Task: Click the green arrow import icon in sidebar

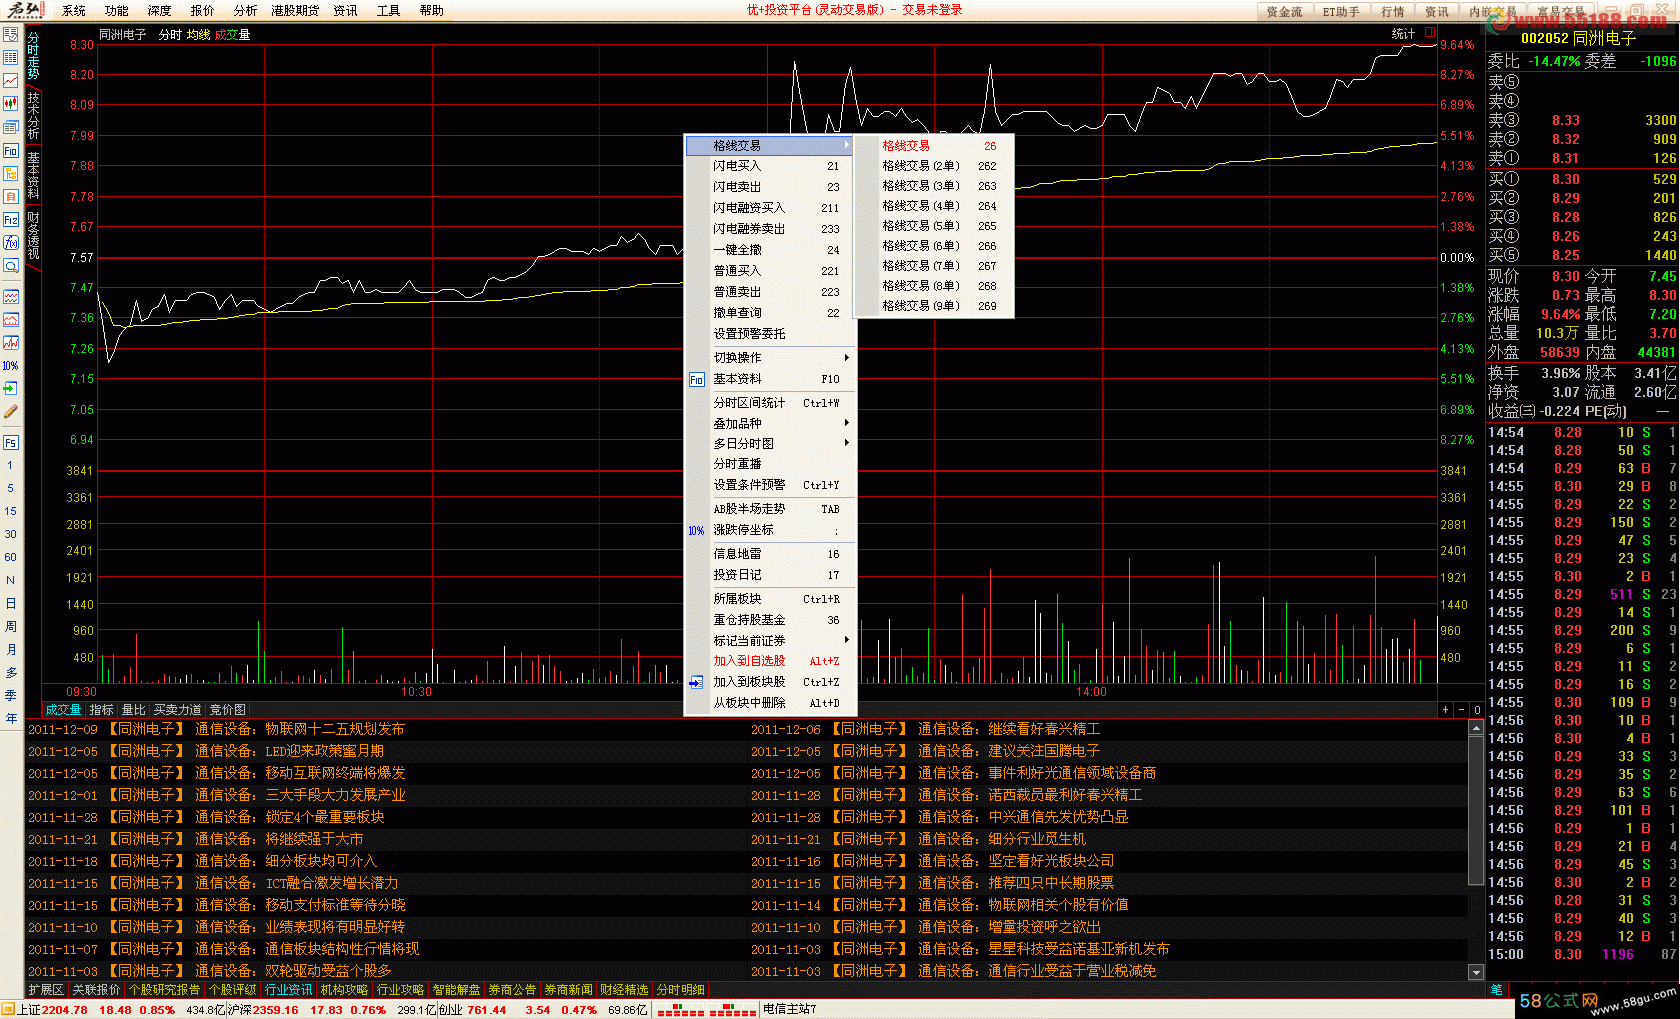Action: pos(11,388)
